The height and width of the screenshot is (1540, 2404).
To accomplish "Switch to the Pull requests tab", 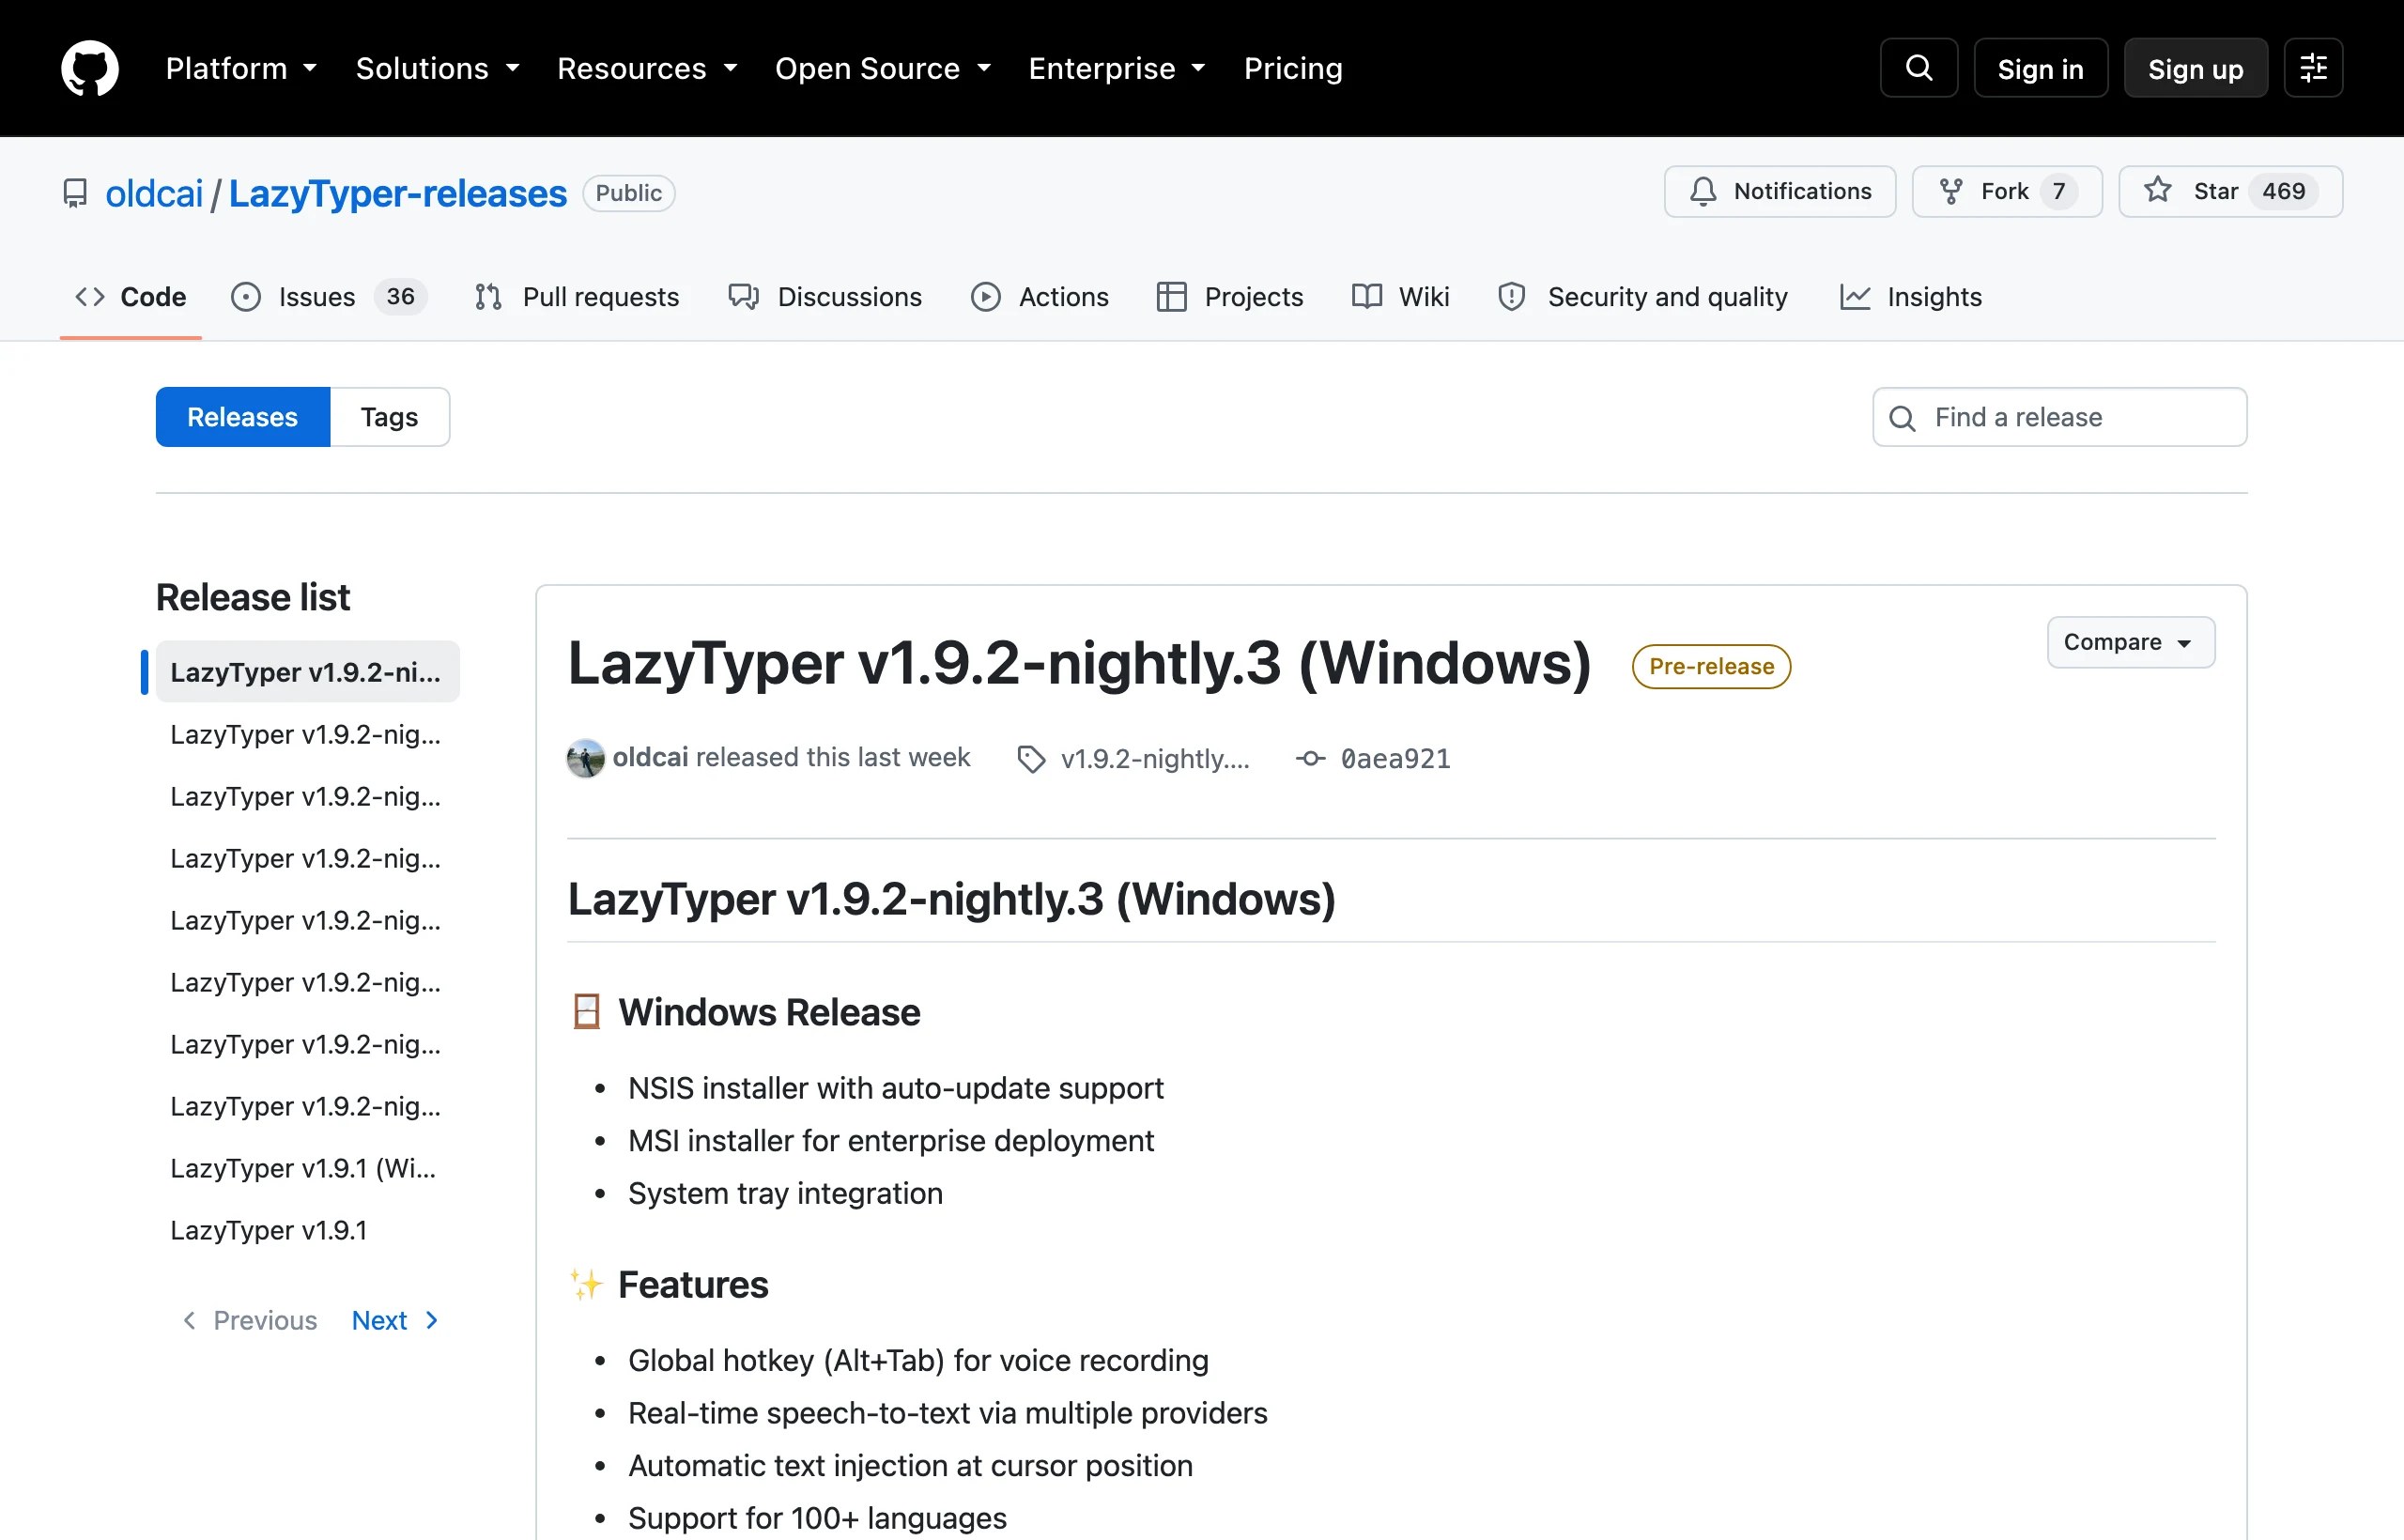I will point(577,297).
